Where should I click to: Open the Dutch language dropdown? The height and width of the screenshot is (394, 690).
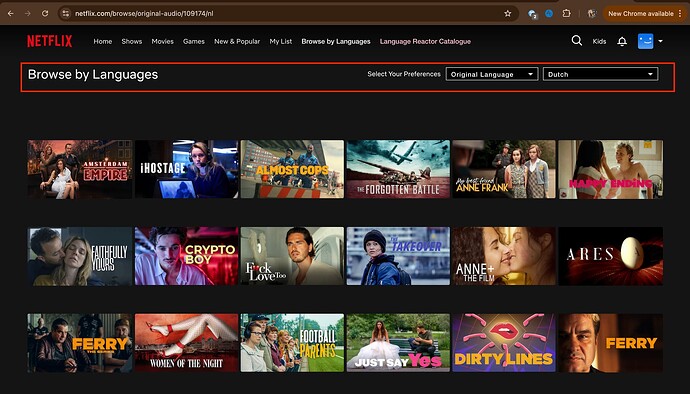601,74
